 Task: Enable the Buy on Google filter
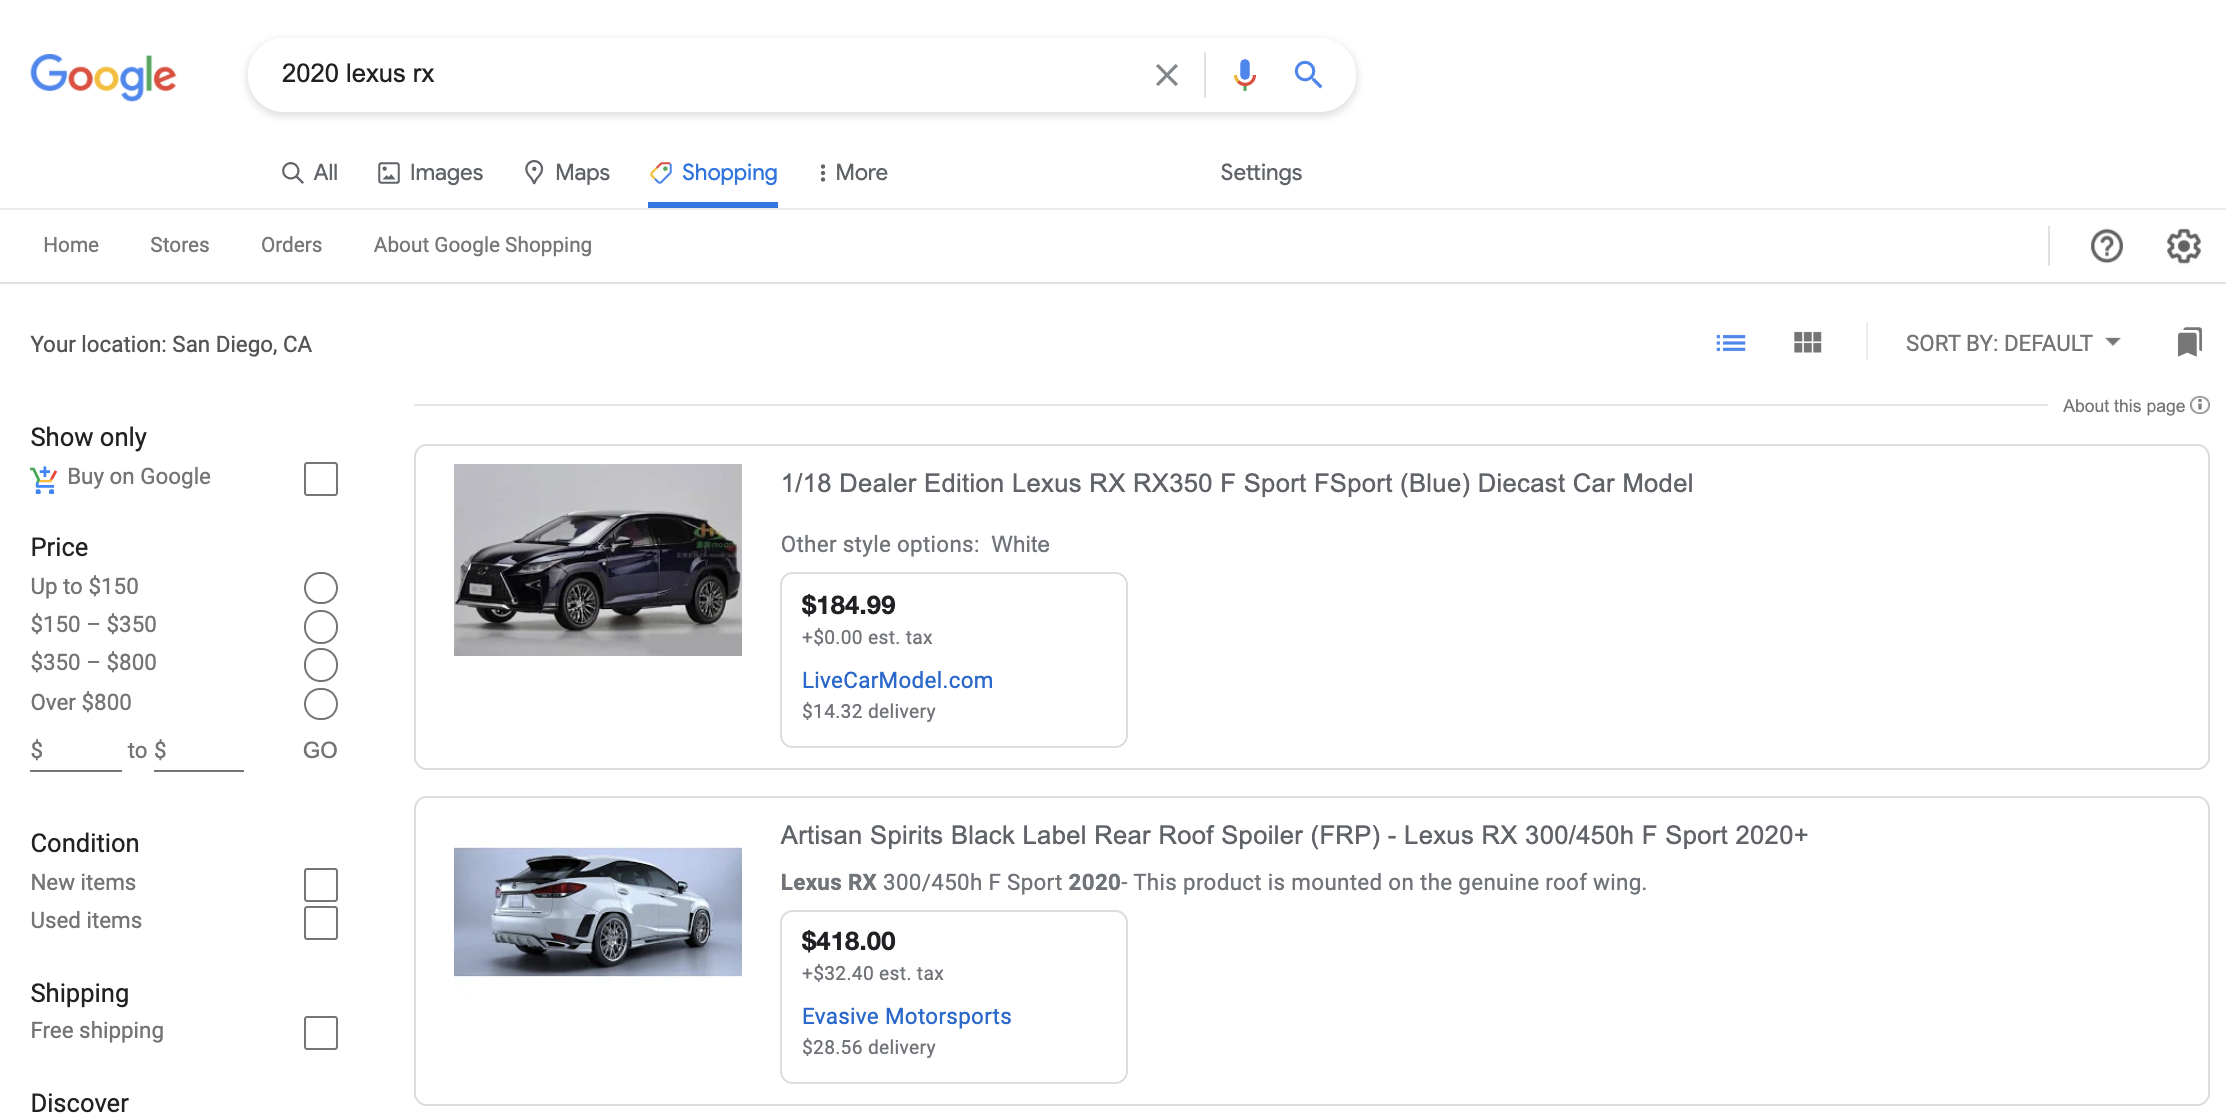pos(320,479)
